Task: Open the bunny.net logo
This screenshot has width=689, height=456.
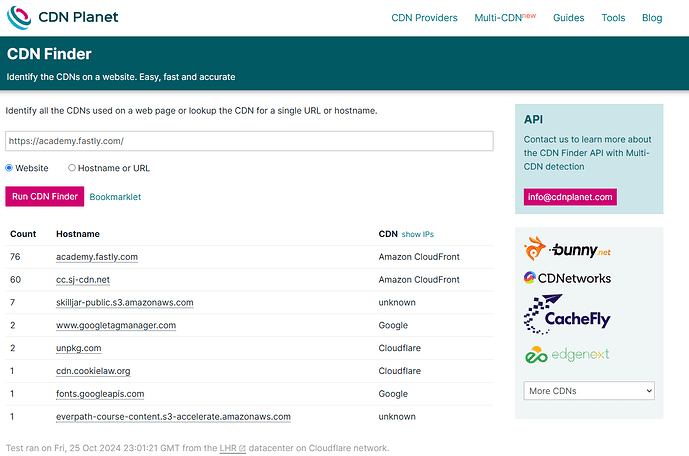Action: [x=567, y=249]
